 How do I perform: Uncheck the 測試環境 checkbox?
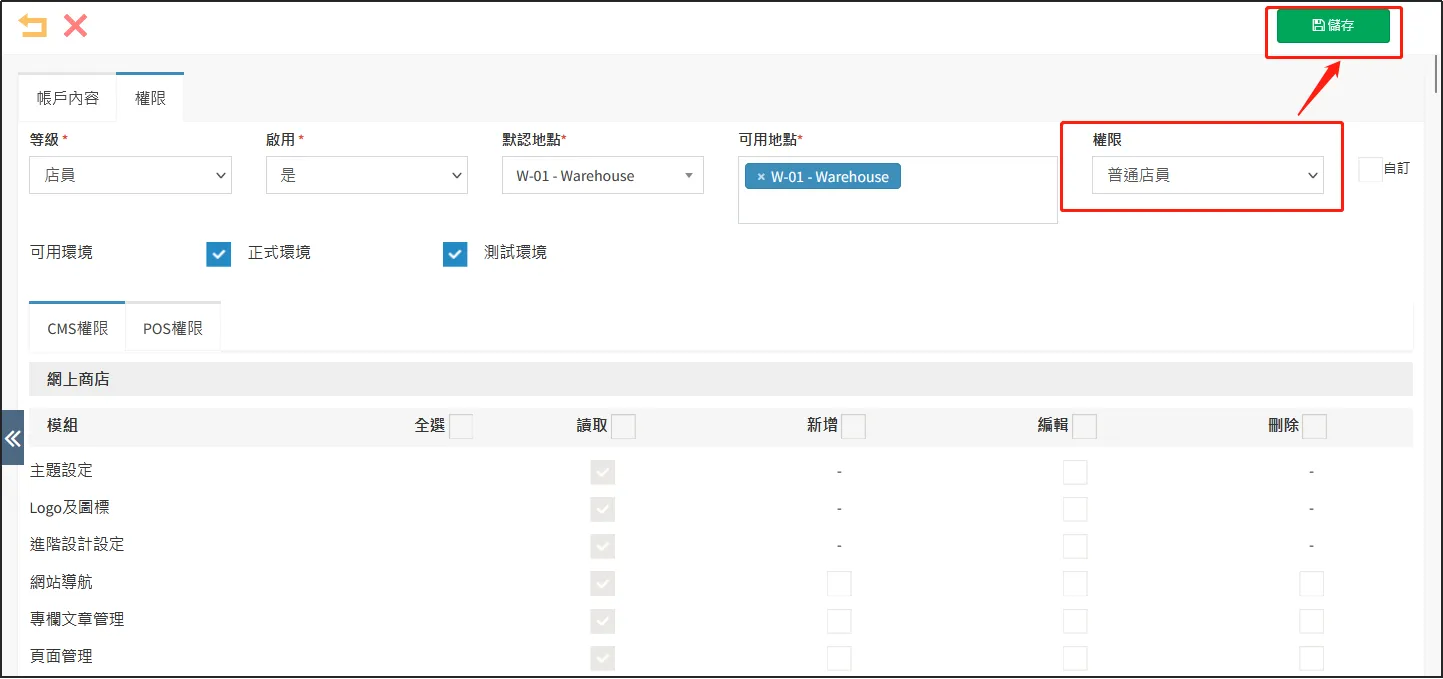455,253
